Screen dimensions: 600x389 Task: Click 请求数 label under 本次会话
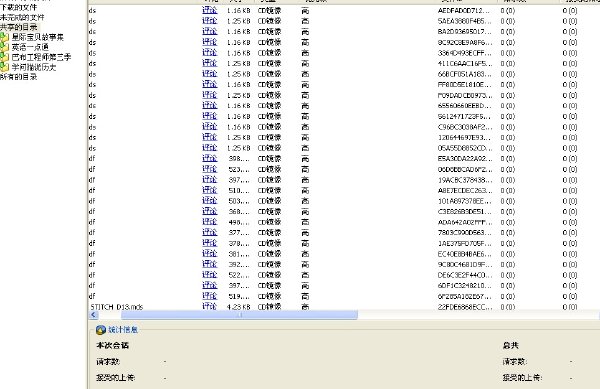pos(108,361)
